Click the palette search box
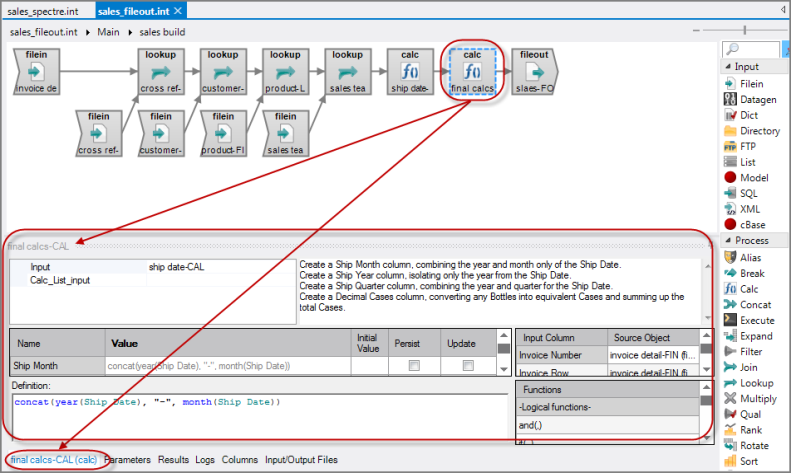Viewport: 791px width, 473px height. pos(751,49)
